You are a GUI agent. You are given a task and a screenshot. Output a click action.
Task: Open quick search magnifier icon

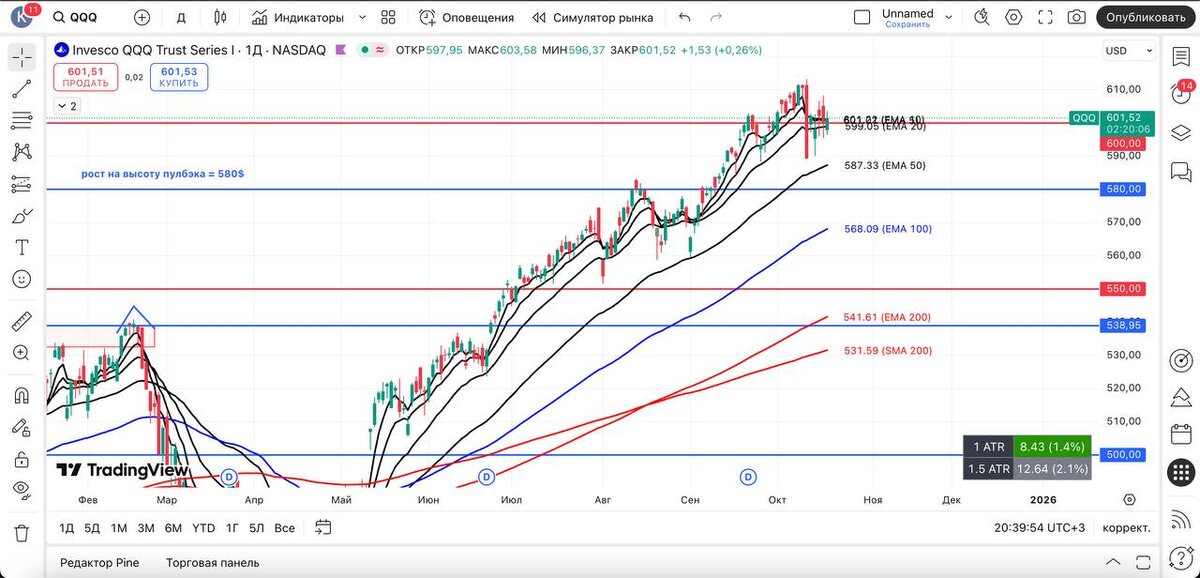point(983,17)
